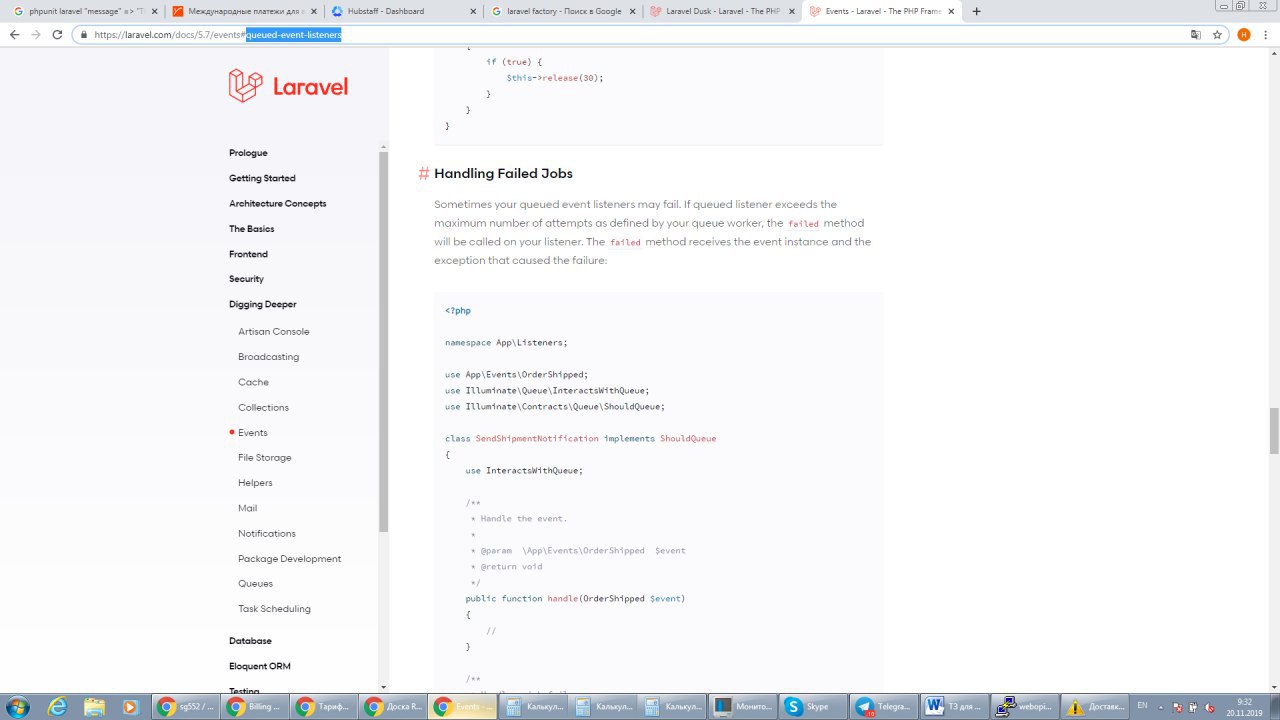Open a new browser tab with plus
This screenshot has height=720, width=1280.
tap(976, 11)
